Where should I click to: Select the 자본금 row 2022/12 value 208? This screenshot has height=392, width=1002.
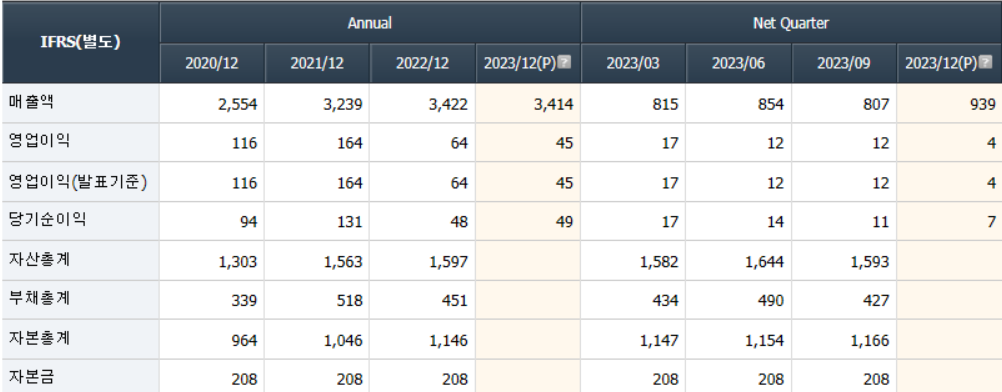456,379
